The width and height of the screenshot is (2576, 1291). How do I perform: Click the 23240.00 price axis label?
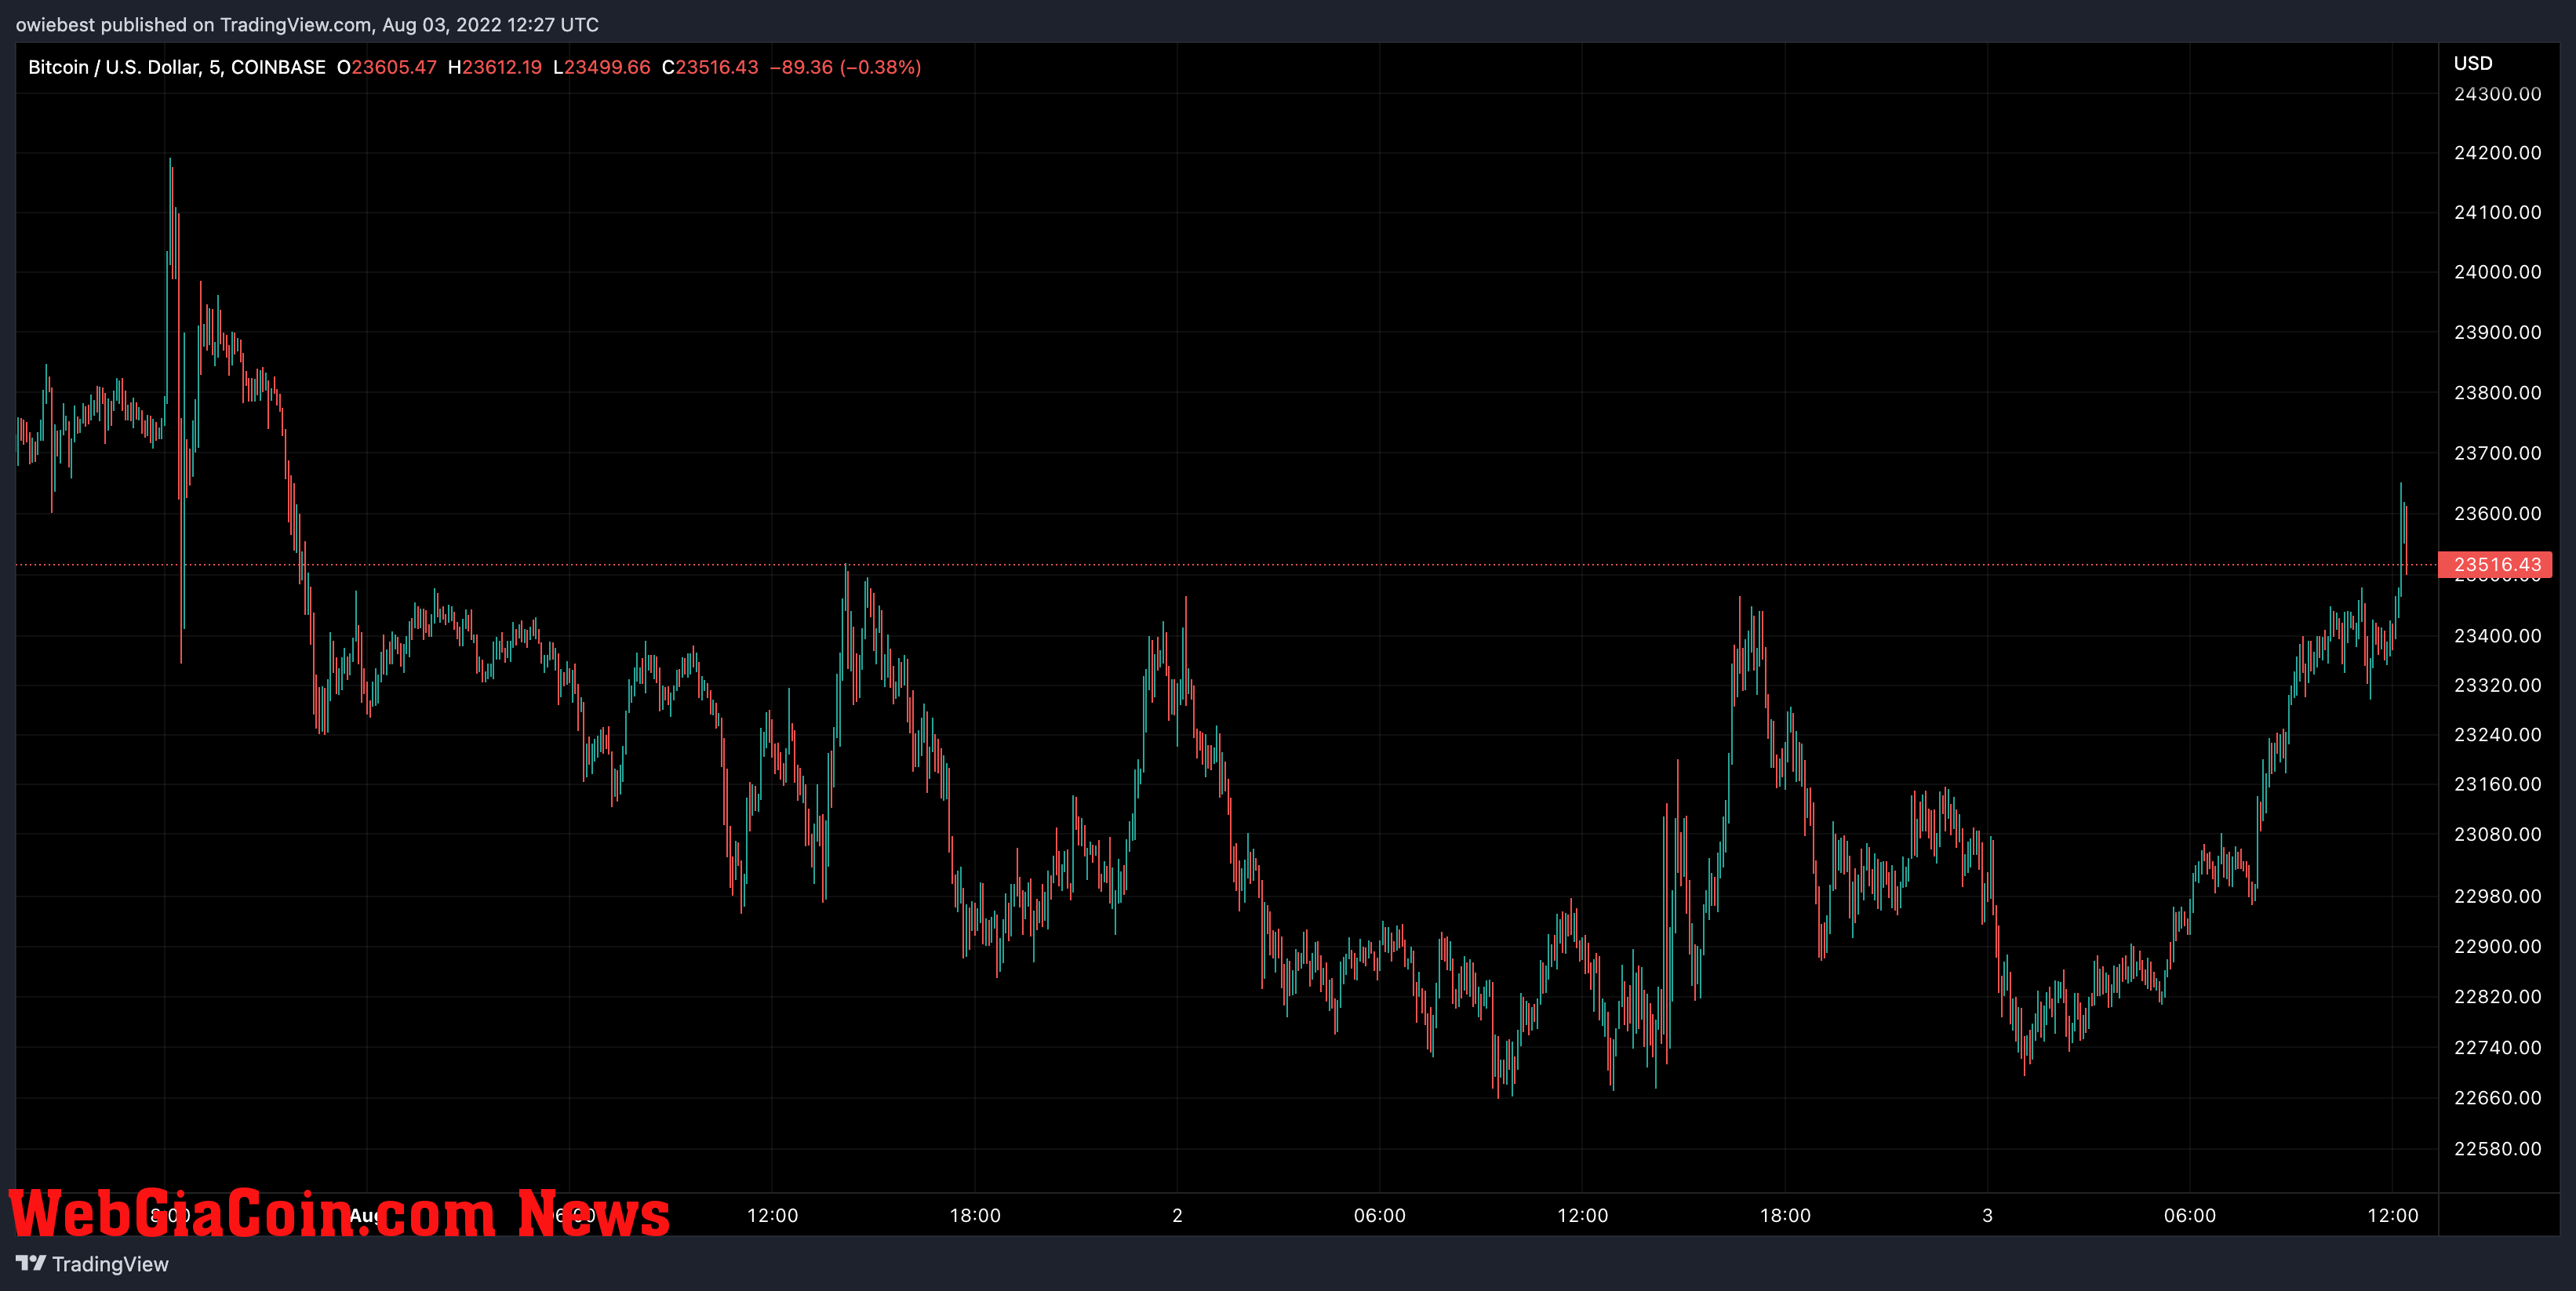(x=2497, y=735)
